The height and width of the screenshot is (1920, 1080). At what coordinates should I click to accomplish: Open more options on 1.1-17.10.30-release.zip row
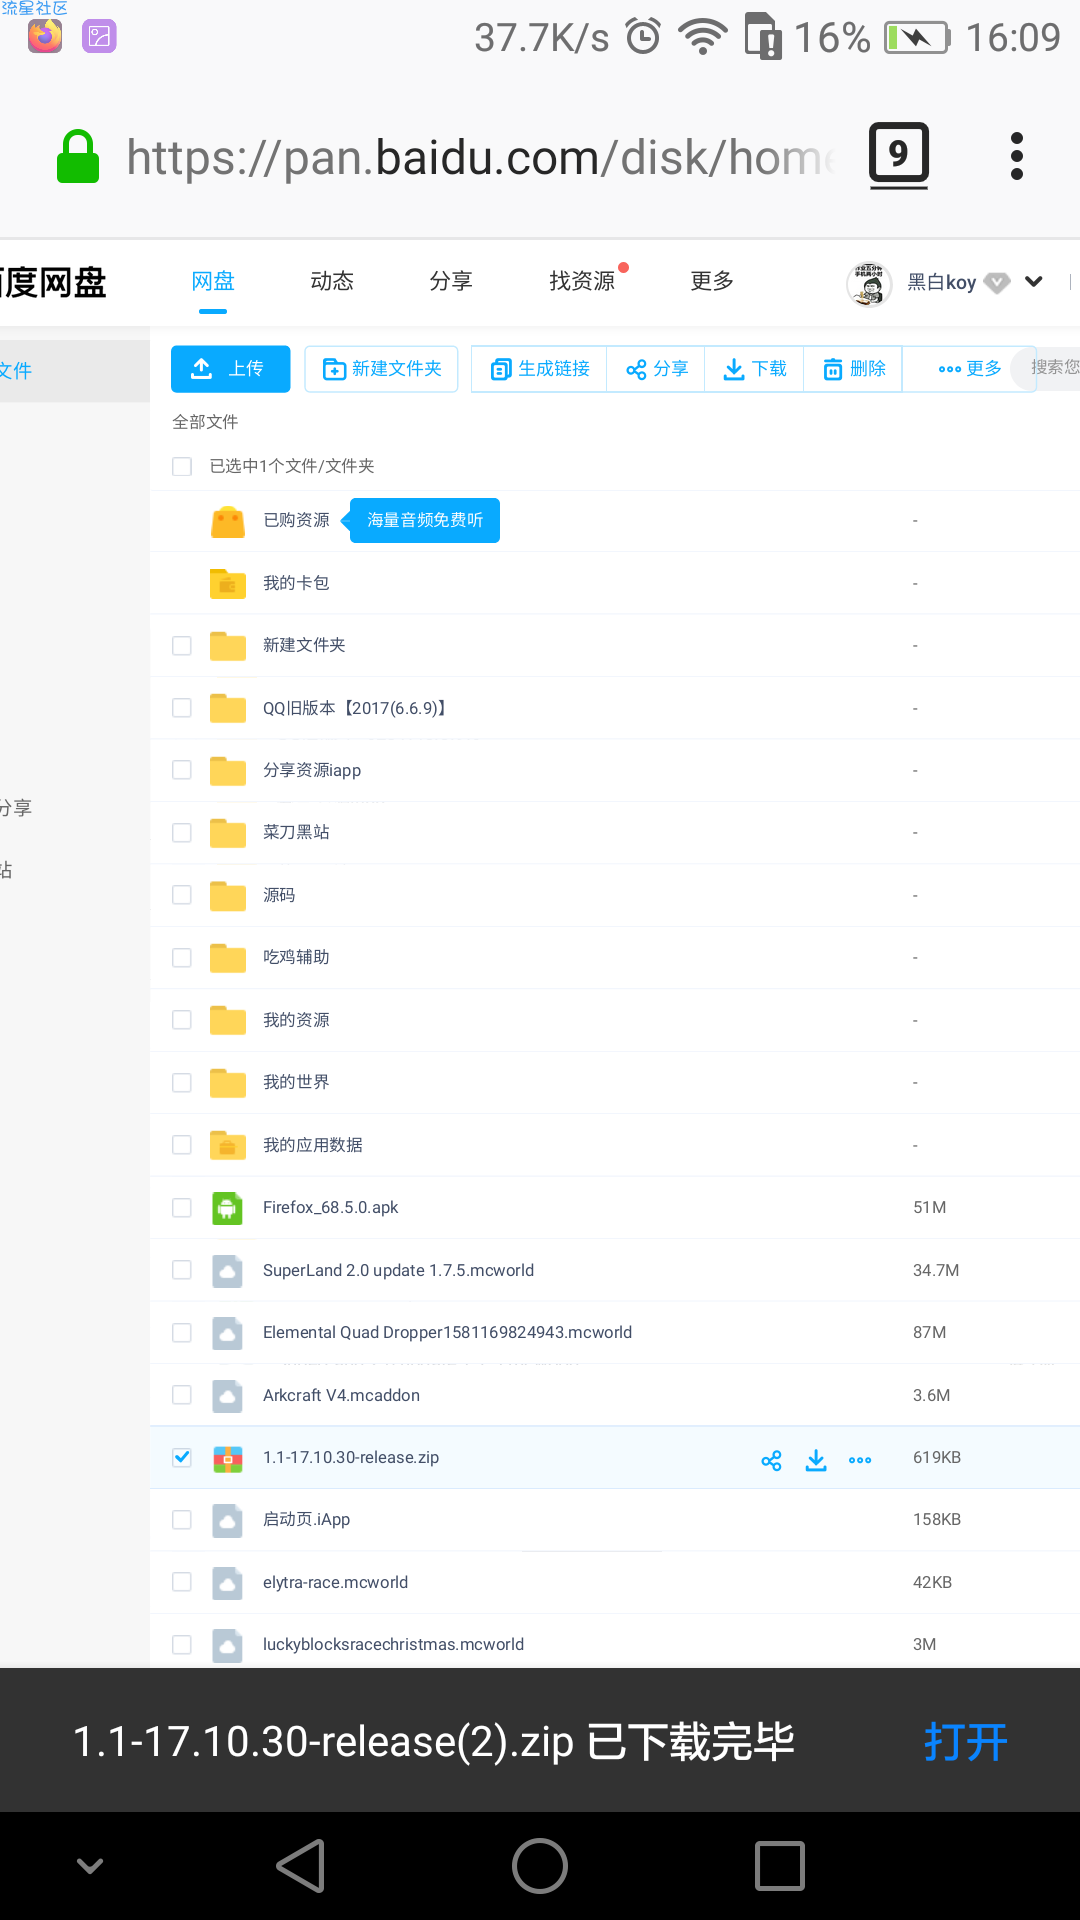point(860,1460)
